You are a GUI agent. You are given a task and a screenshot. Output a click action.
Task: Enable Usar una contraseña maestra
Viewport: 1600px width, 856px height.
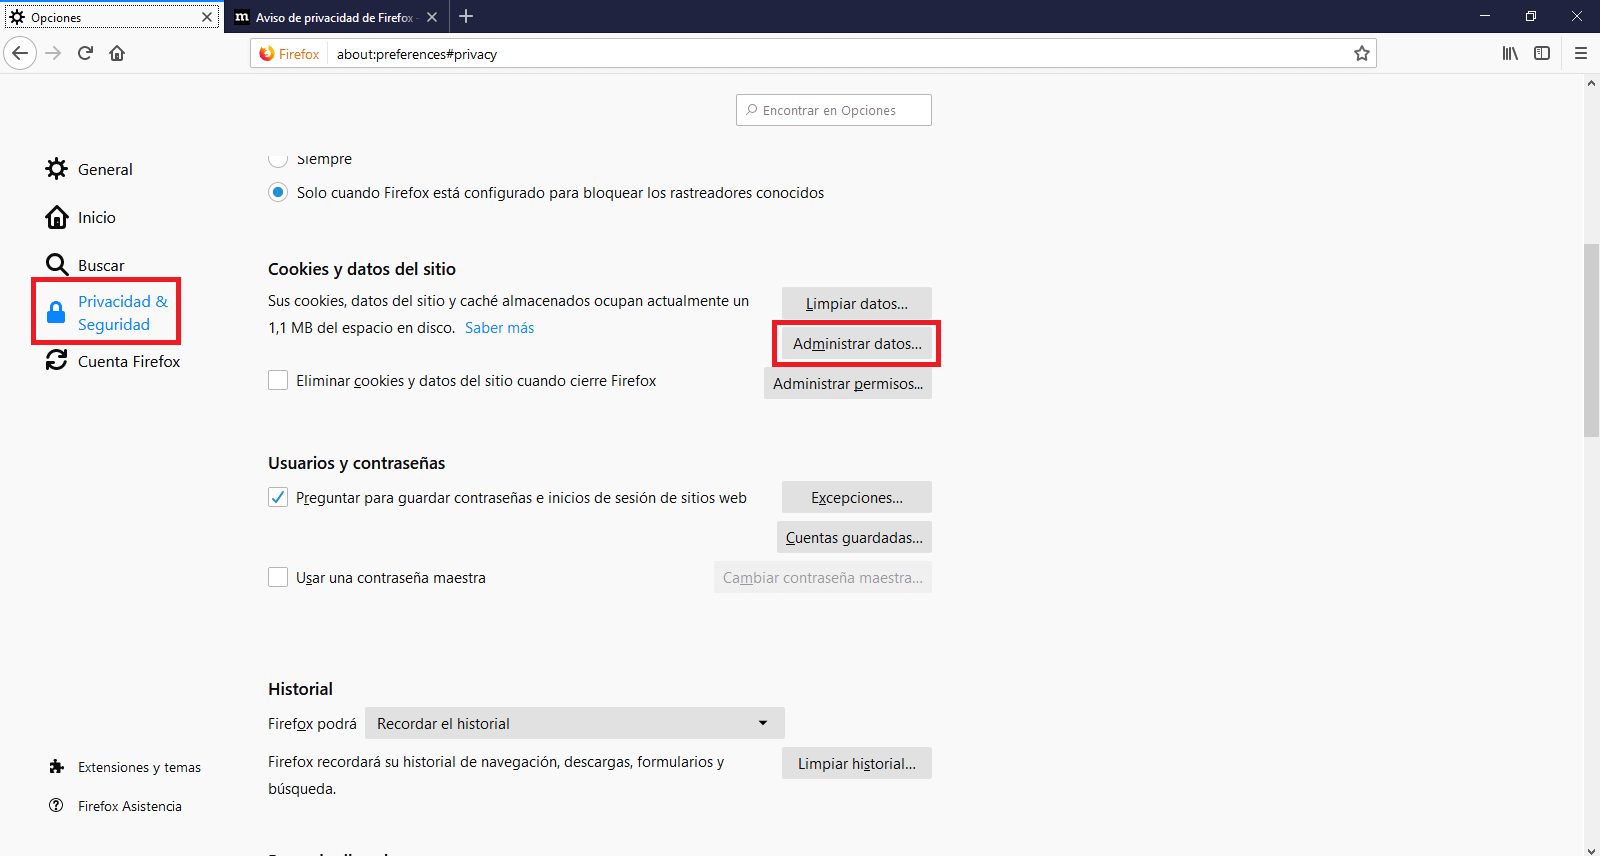click(x=278, y=577)
